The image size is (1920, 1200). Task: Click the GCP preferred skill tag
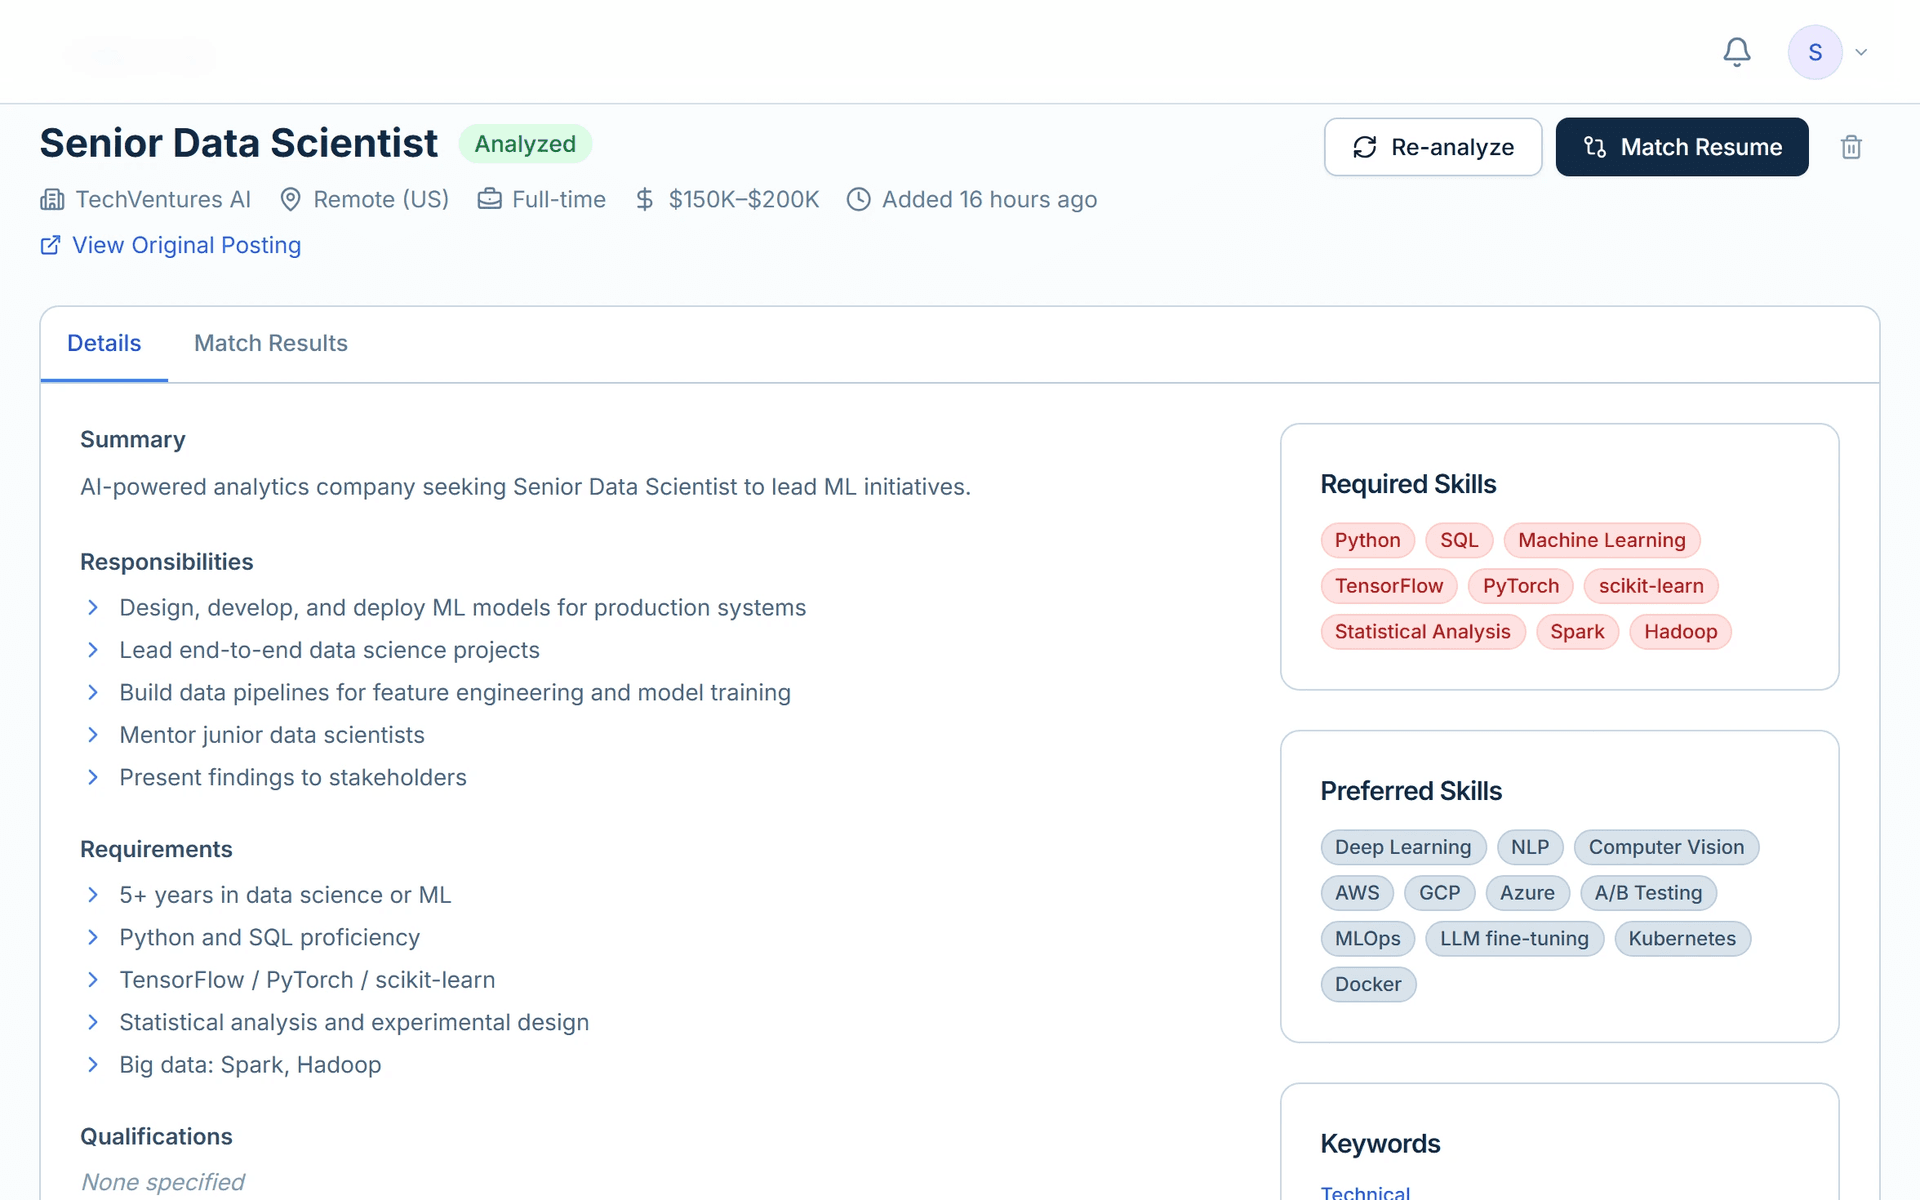pyautogui.click(x=1440, y=893)
